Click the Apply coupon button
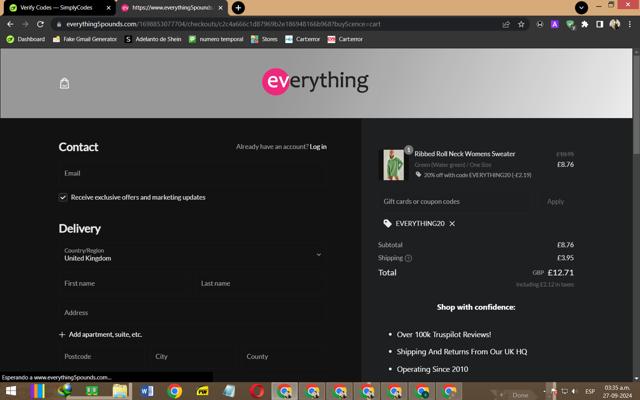The height and width of the screenshot is (400, 640). [x=556, y=202]
